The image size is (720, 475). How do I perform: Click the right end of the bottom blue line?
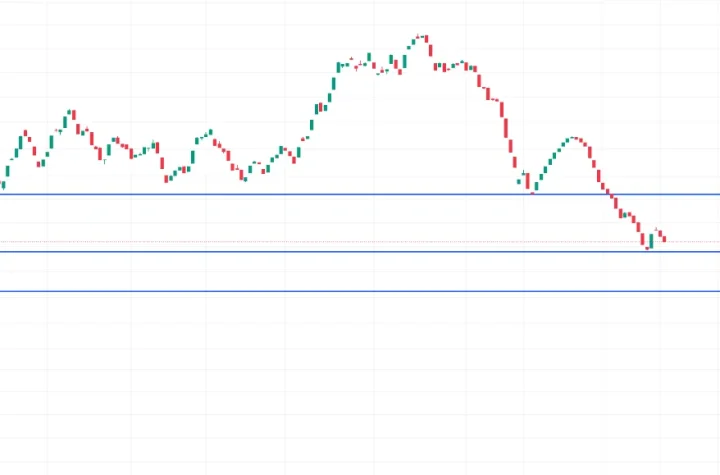tap(715, 291)
